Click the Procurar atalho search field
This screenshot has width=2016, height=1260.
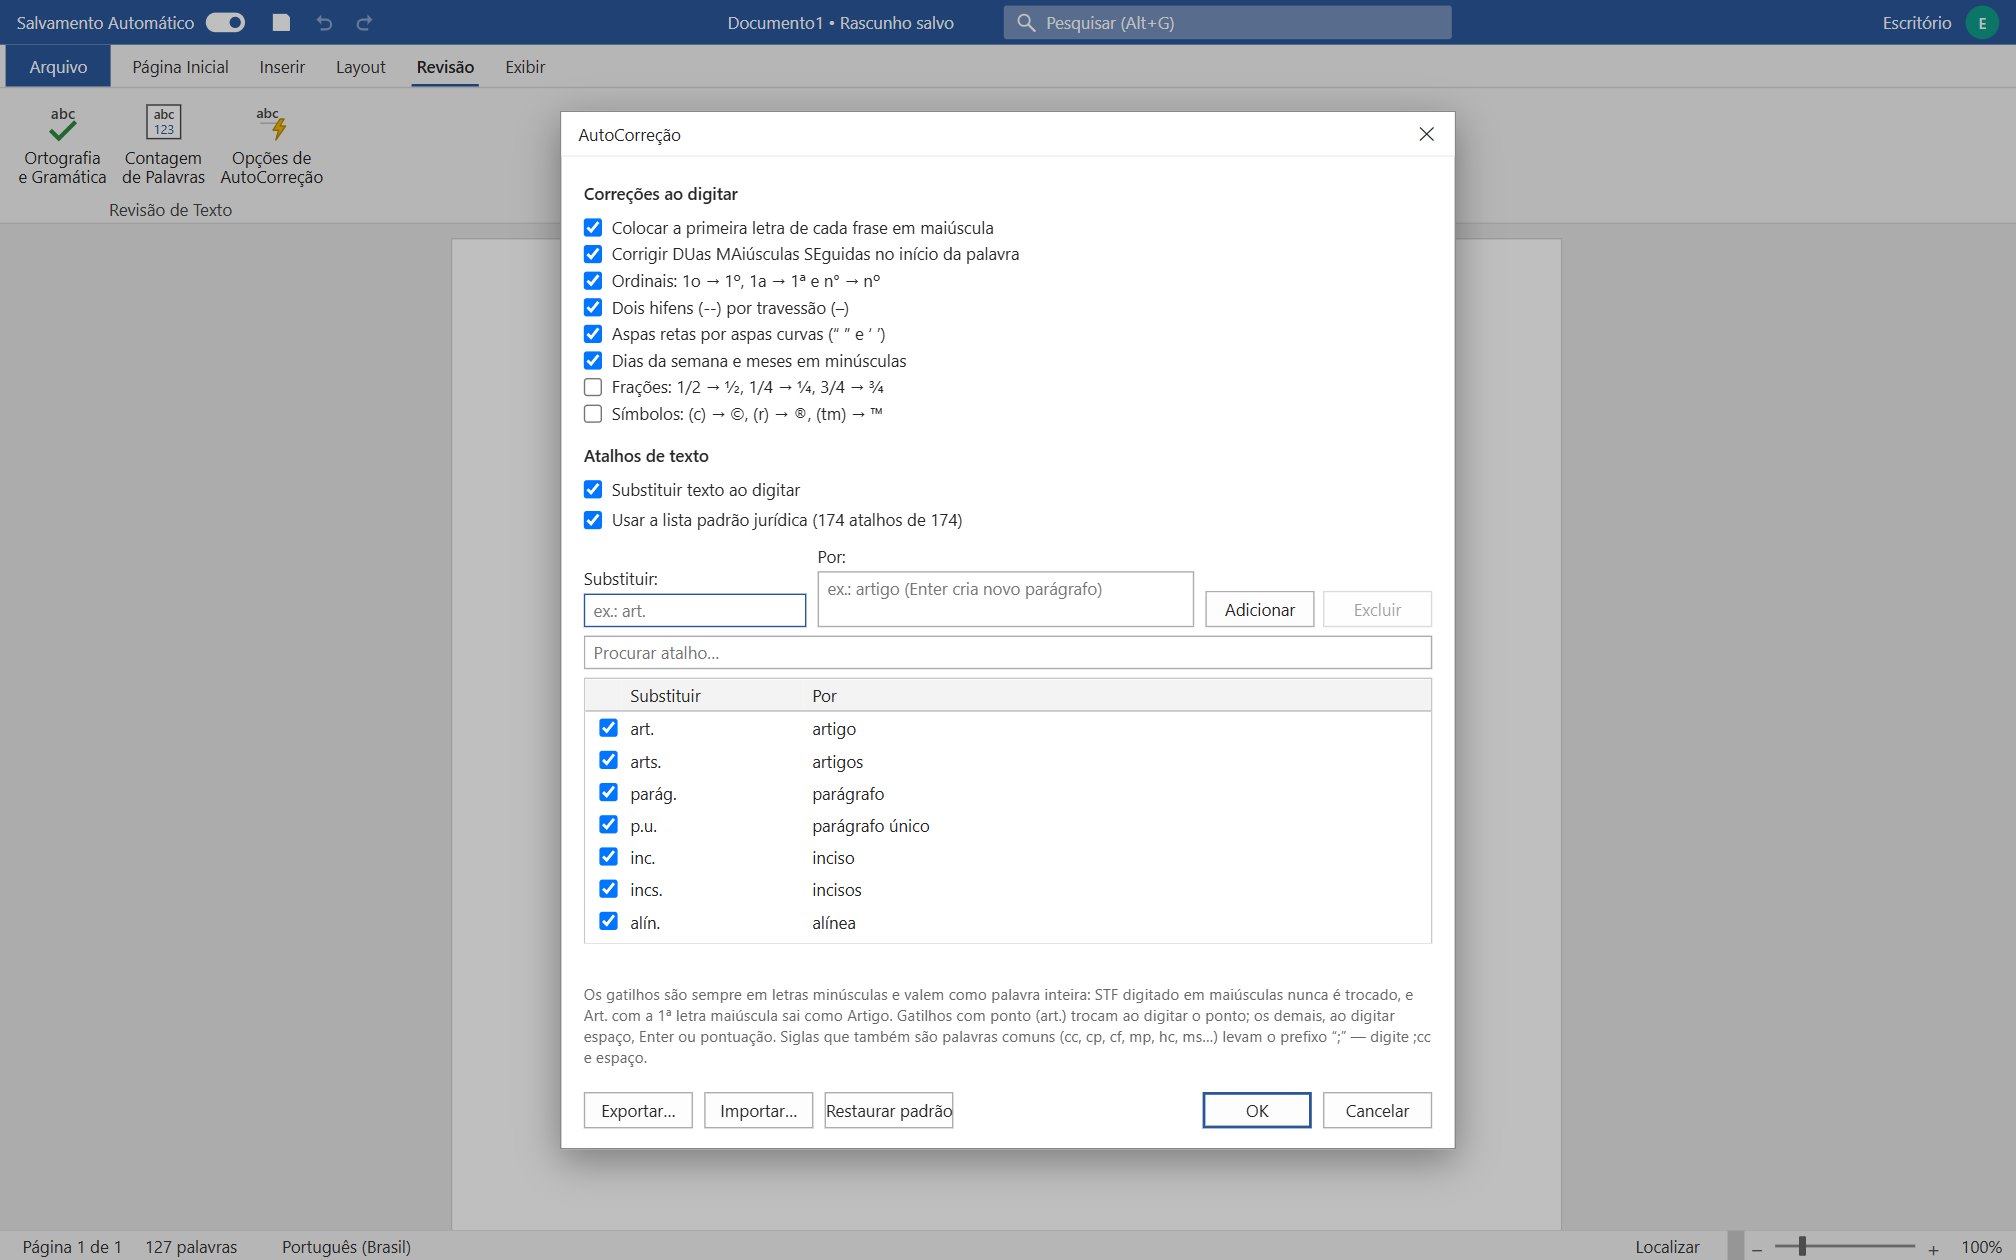coord(1007,652)
